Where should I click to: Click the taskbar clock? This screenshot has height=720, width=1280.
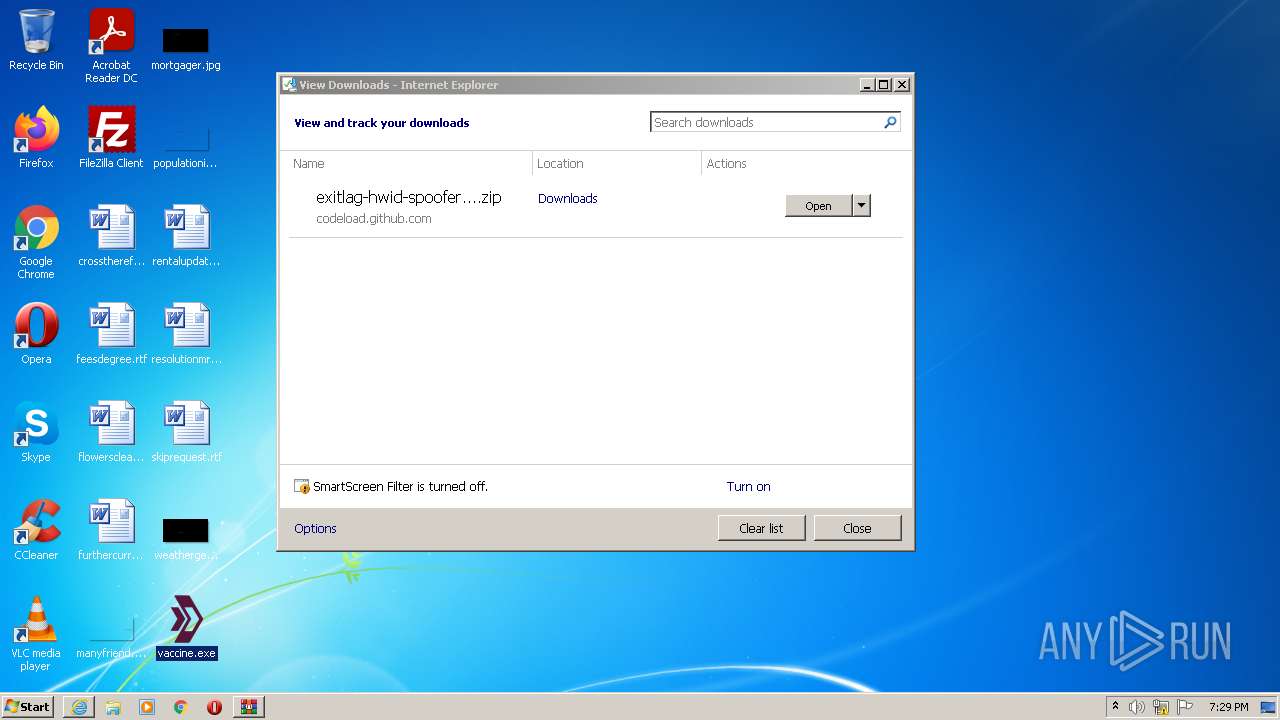pyautogui.click(x=1228, y=707)
